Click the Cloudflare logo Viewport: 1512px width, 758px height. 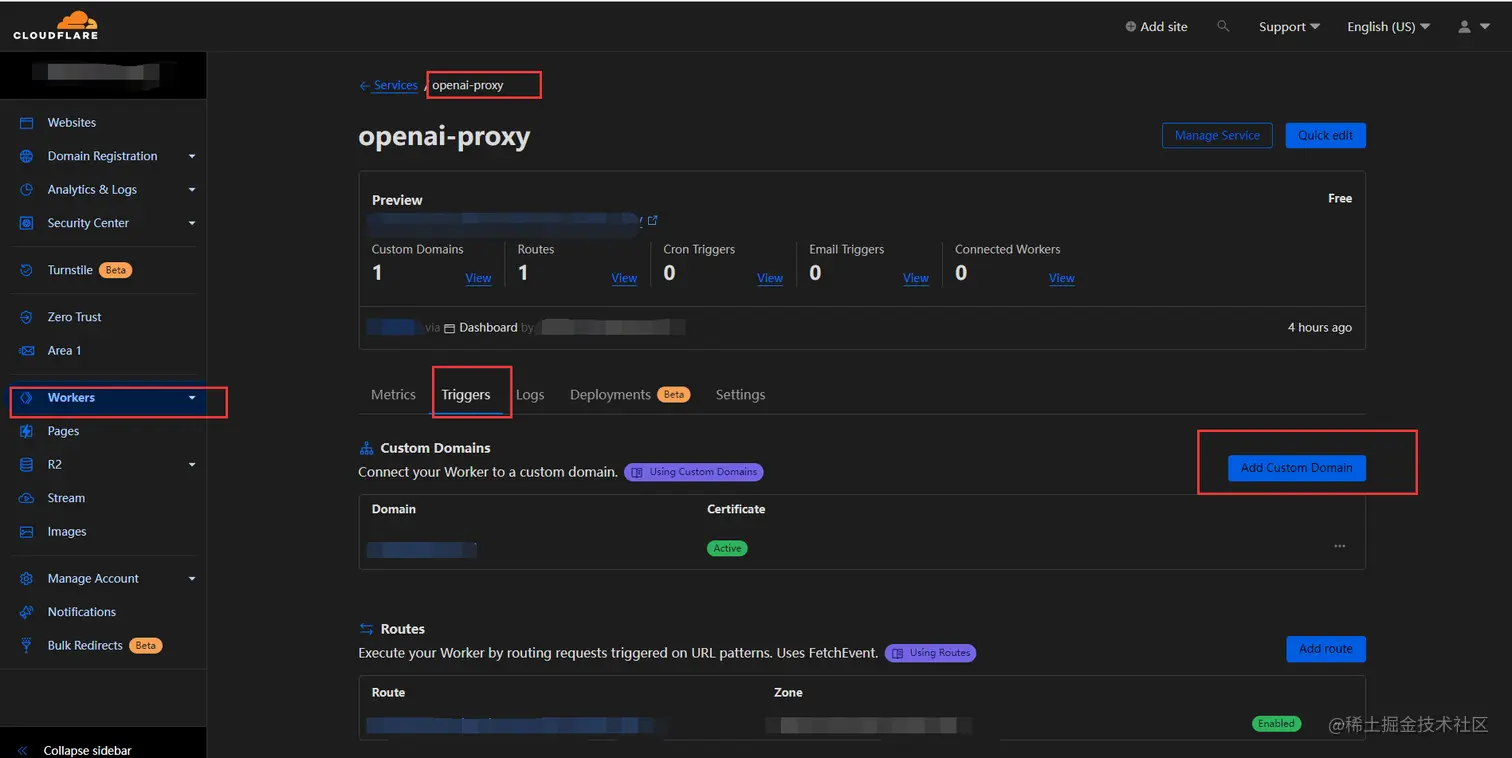coord(55,25)
